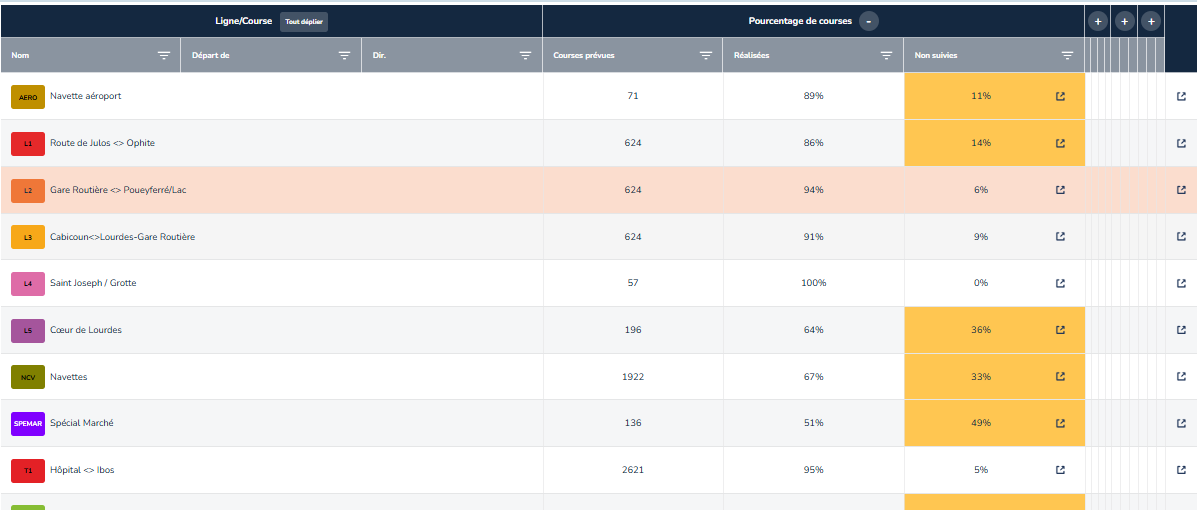Open row details icon at far right of Navettes row
Viewport: 1197px width, 510px height.
1181,377
